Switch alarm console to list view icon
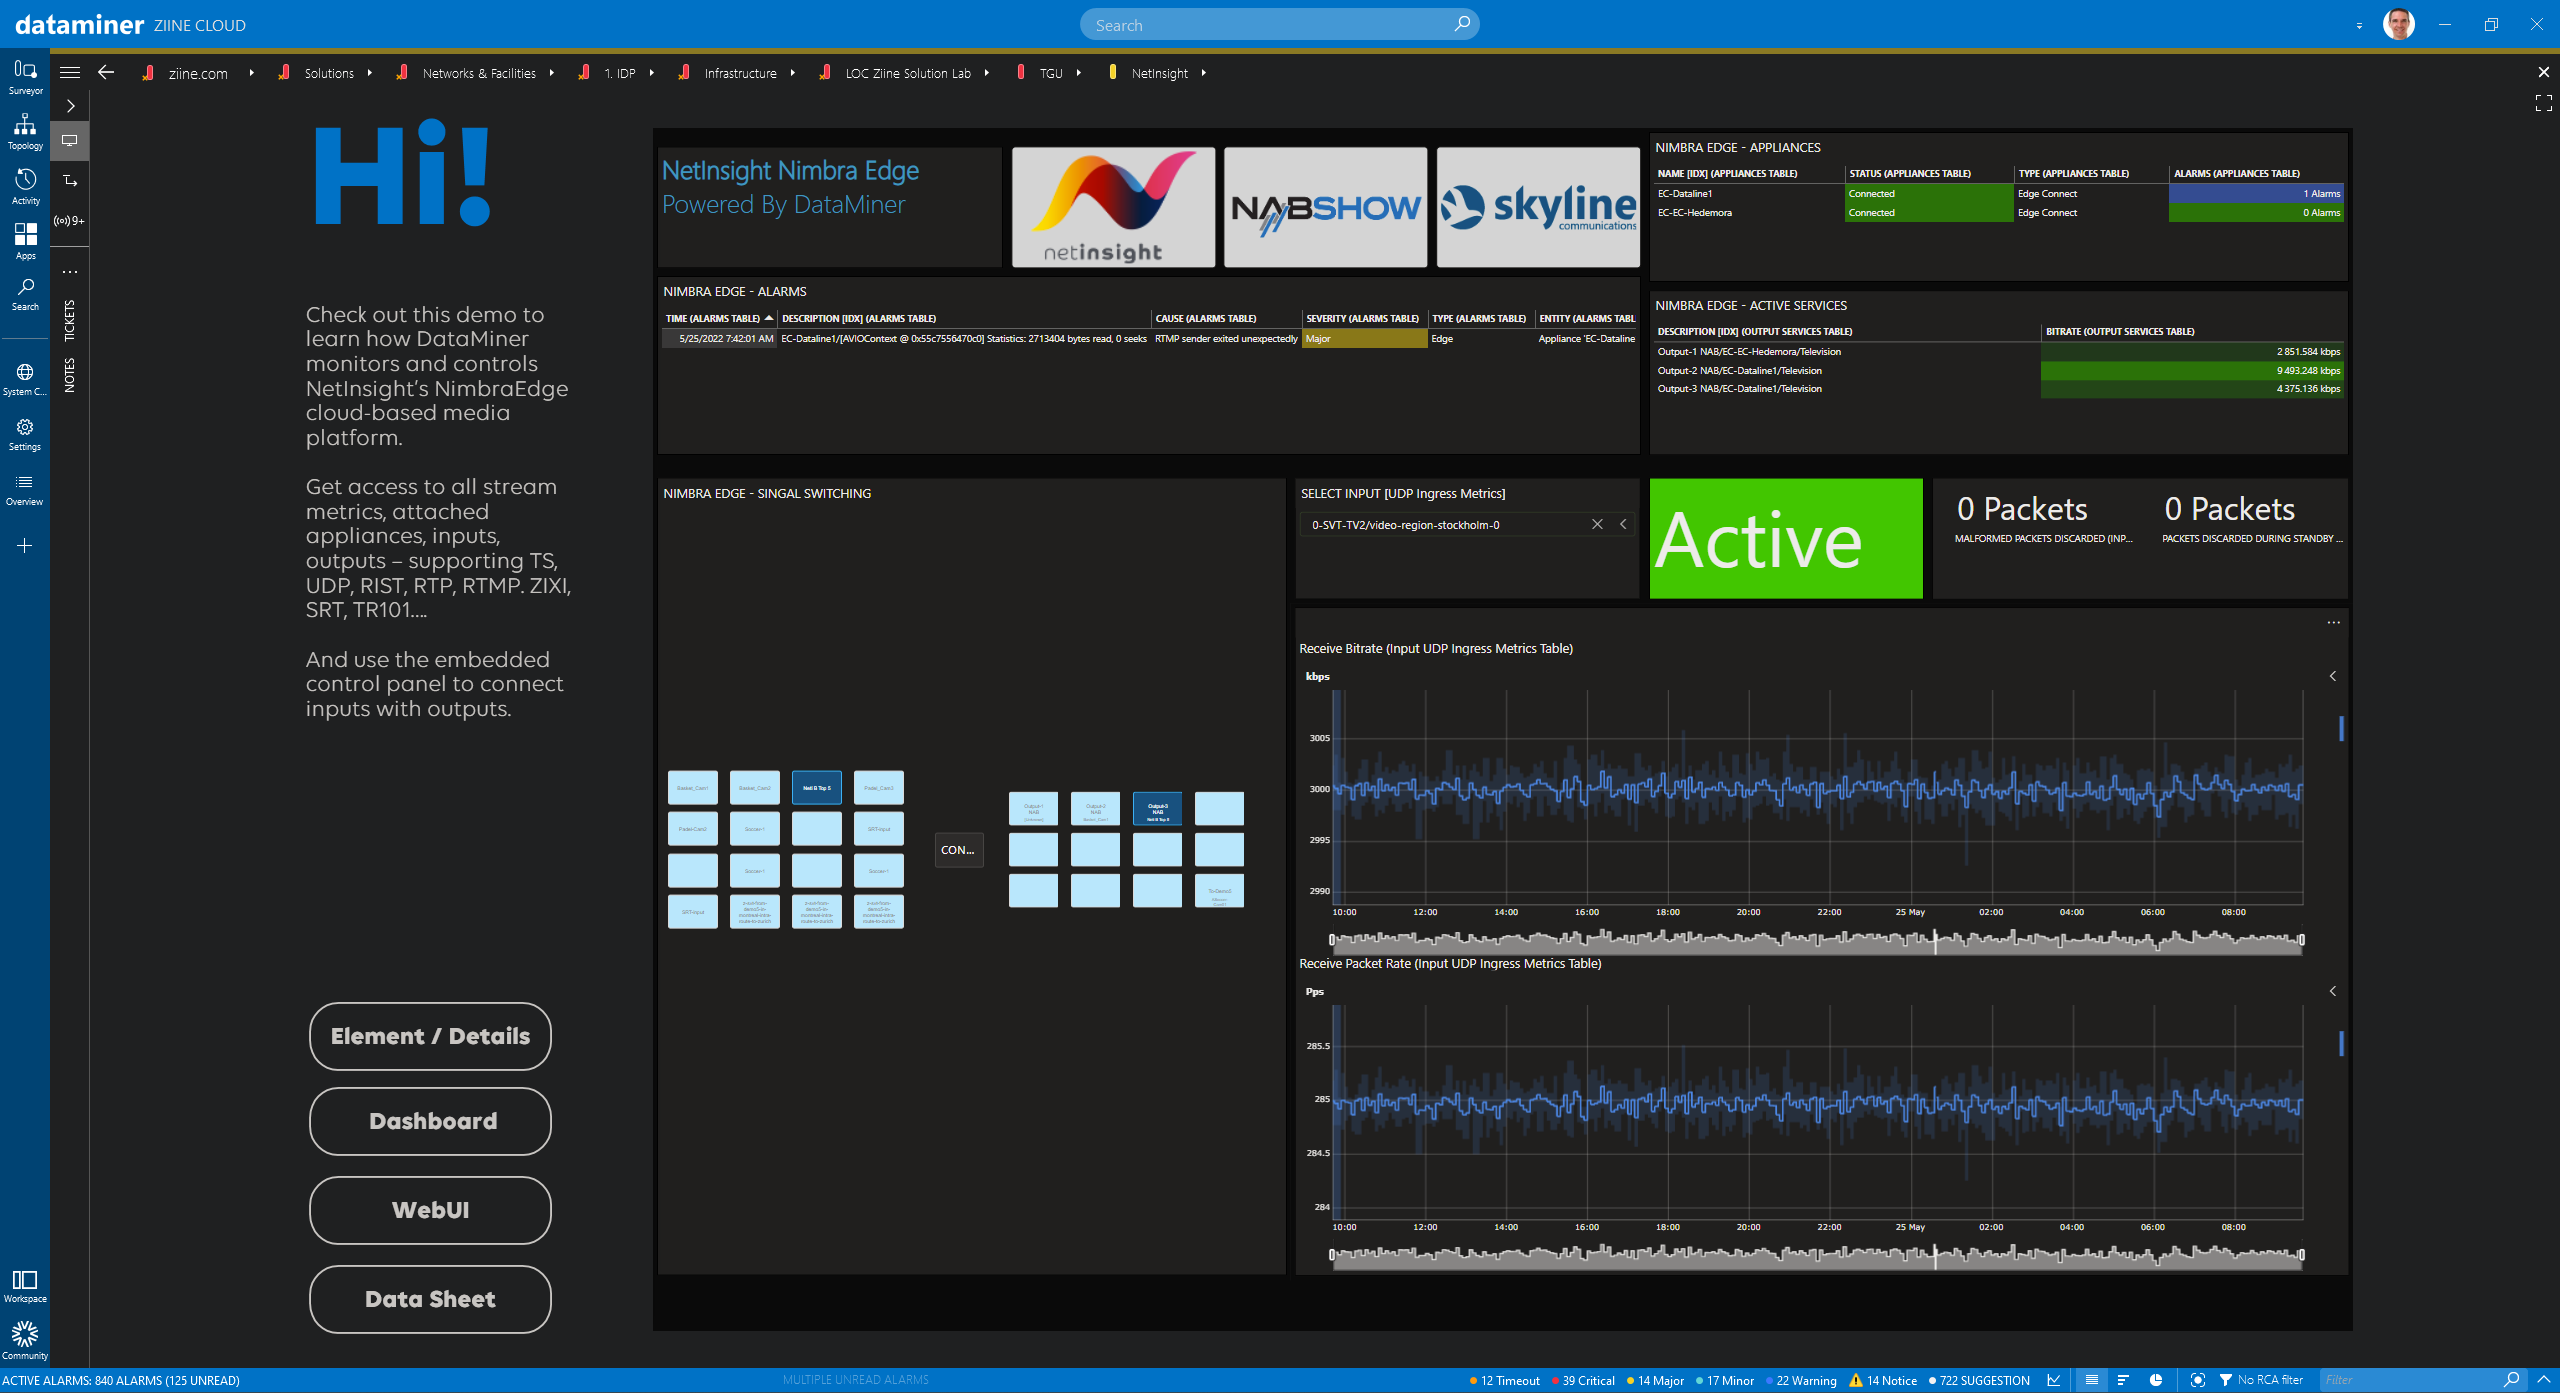The image size is (2560, 1393). (x=2091, y=1380)
